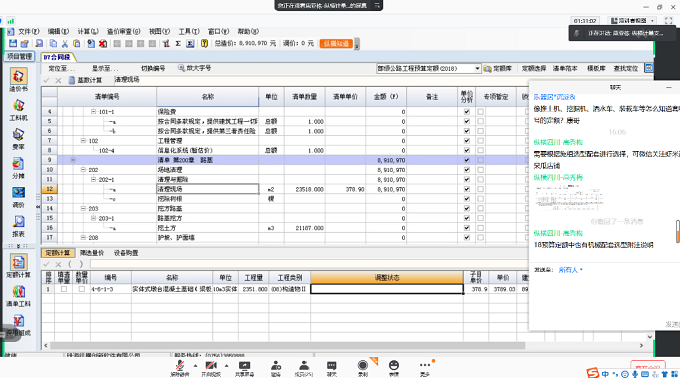680x378 pixels.
Task: Collapse the row 9 第200章 tree node
Action: tap(73, 160)
